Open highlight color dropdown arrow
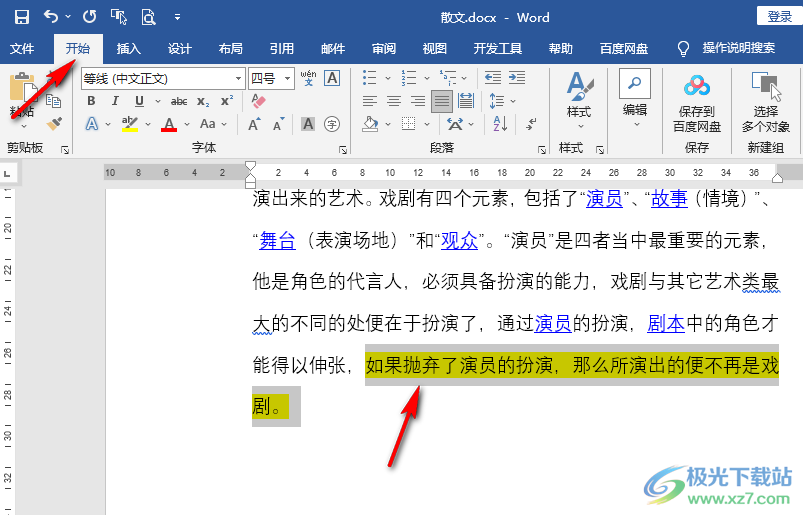The height and width of the screenshot is (515, 803). pos(147,124)
